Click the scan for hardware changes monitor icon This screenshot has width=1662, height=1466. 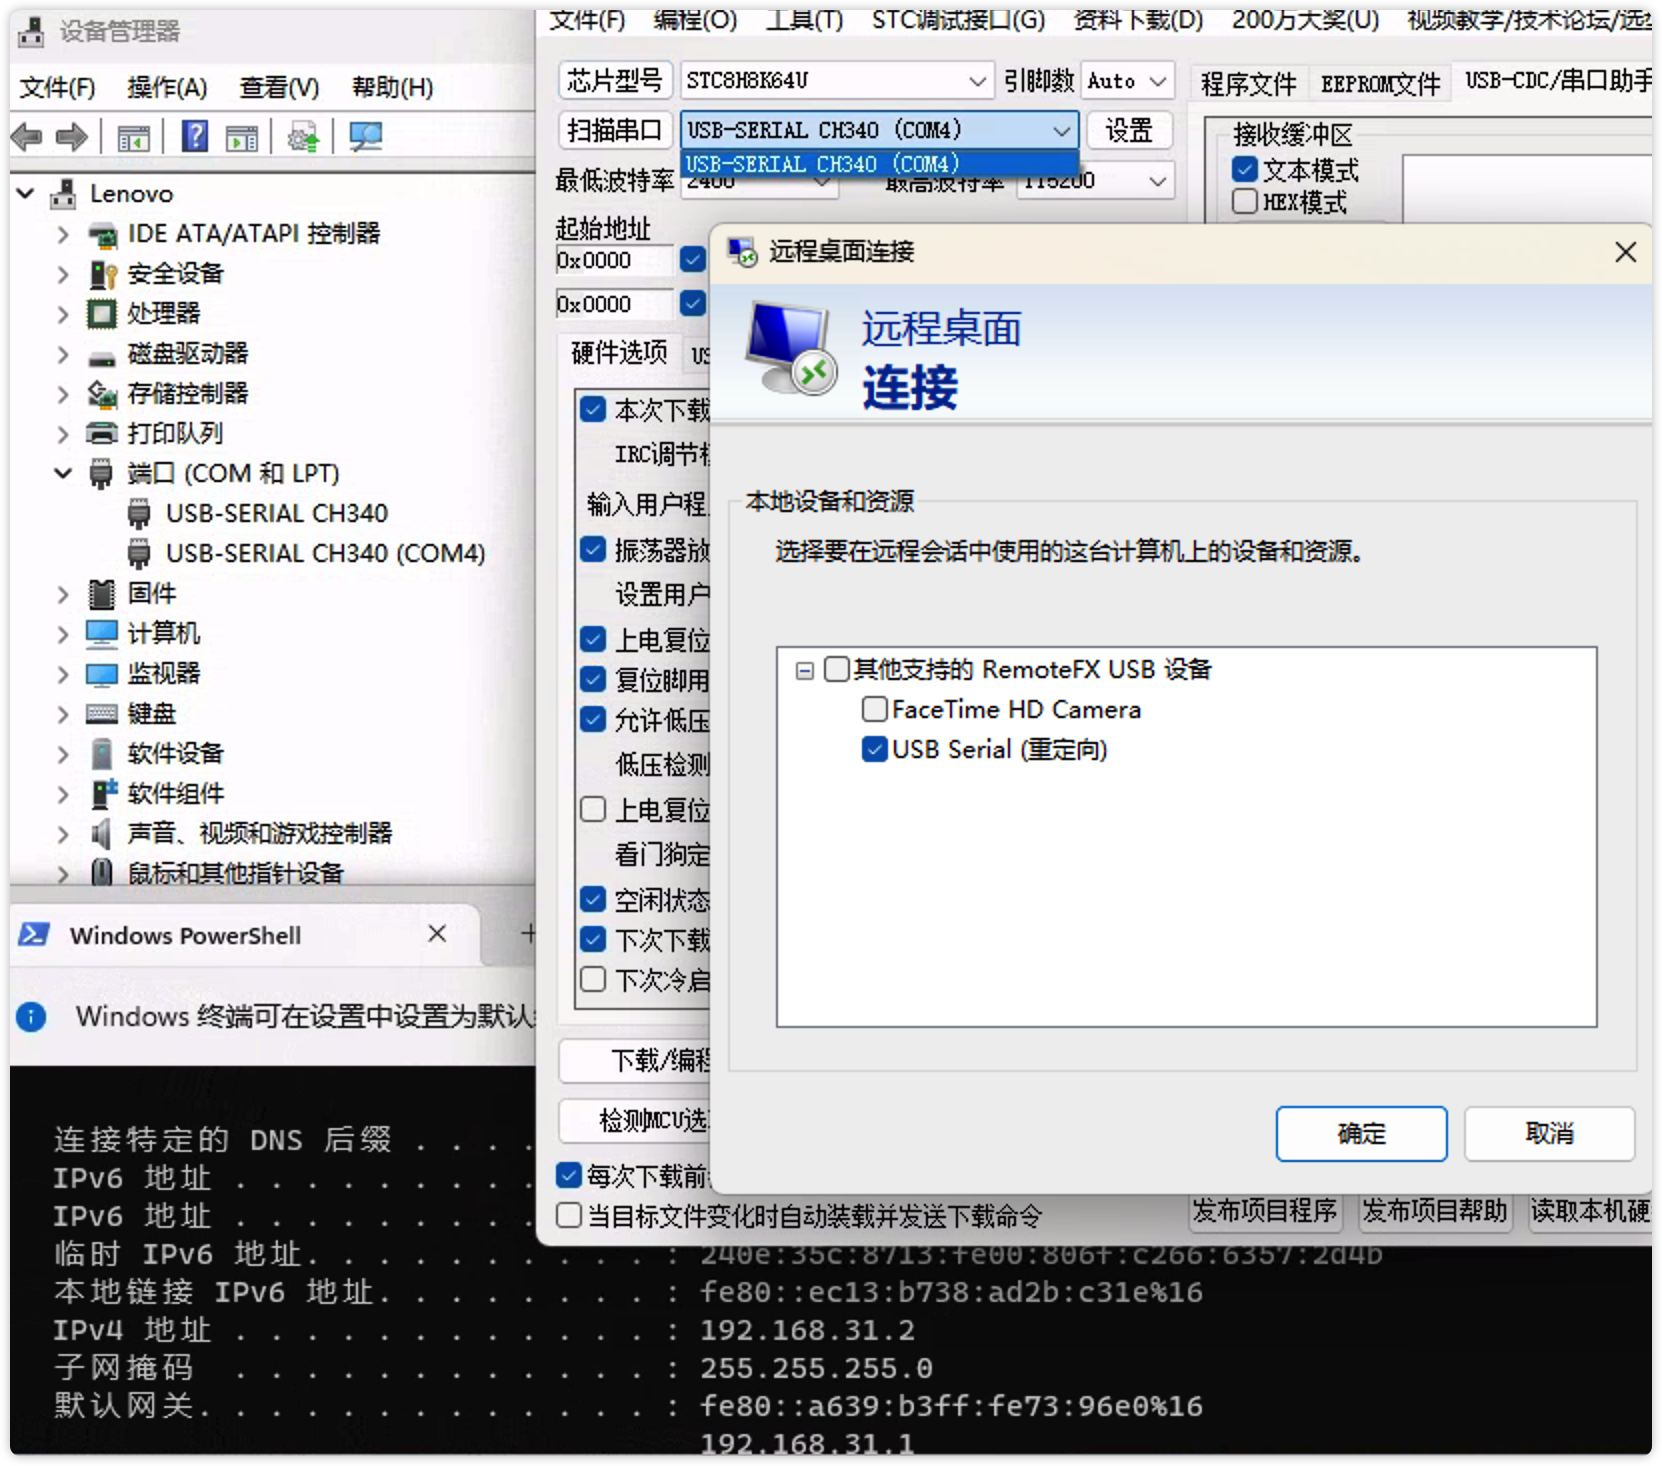(x=366, y=136)
